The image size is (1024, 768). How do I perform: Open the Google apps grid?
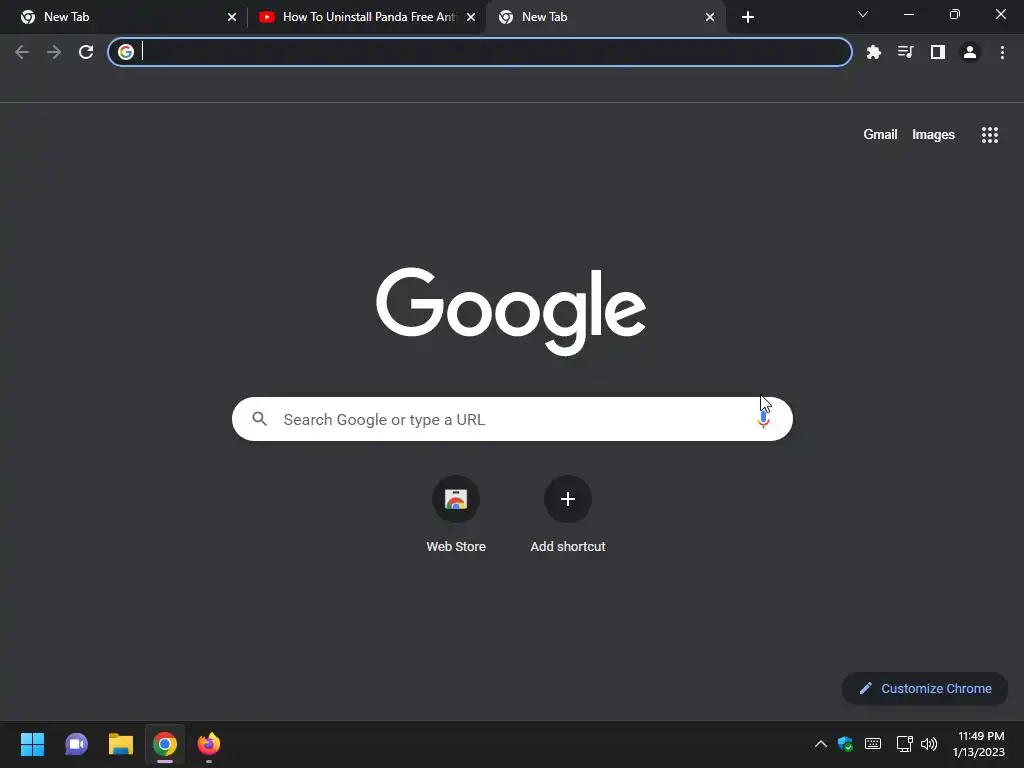pos(990,135)
